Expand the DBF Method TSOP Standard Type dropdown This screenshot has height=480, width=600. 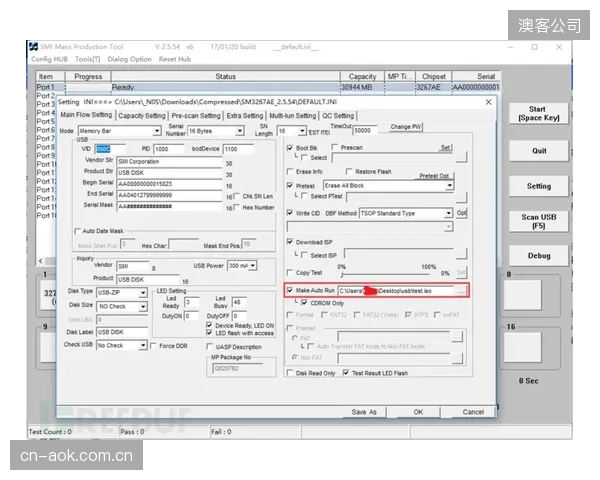(x=448, y=213)
